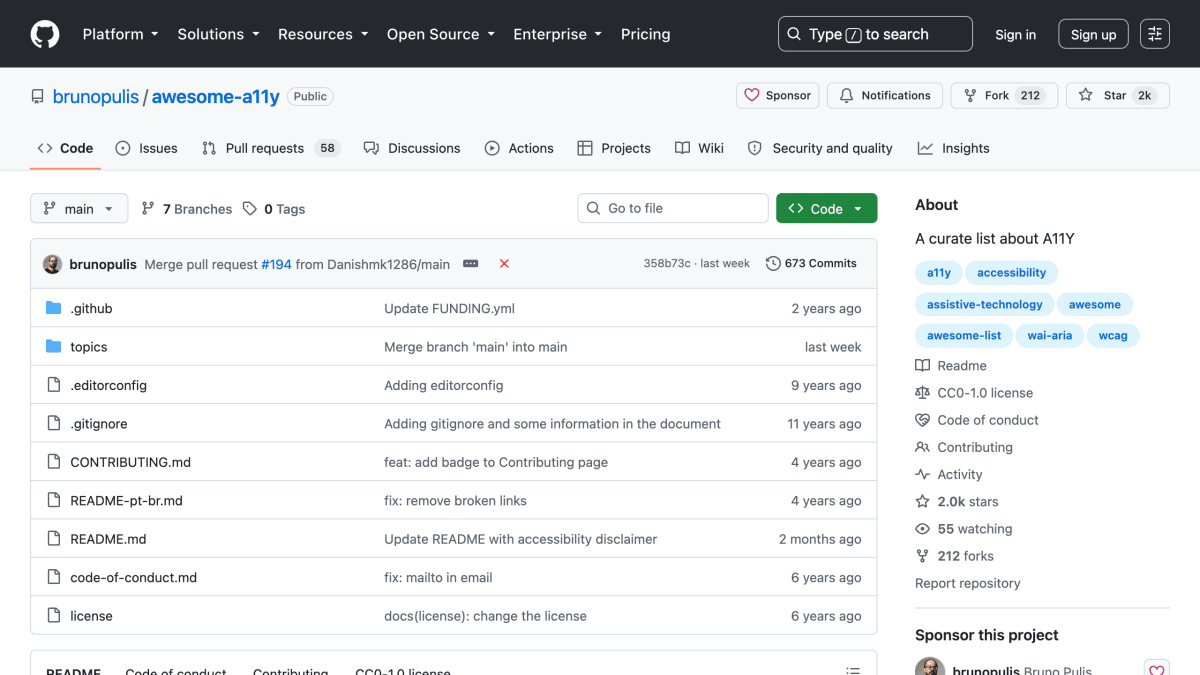Viewport: 1200px width, 675px height.
Task: Click the clock icon beside 673 Commits
Action: pyautogui.click(x=773, y=264)
